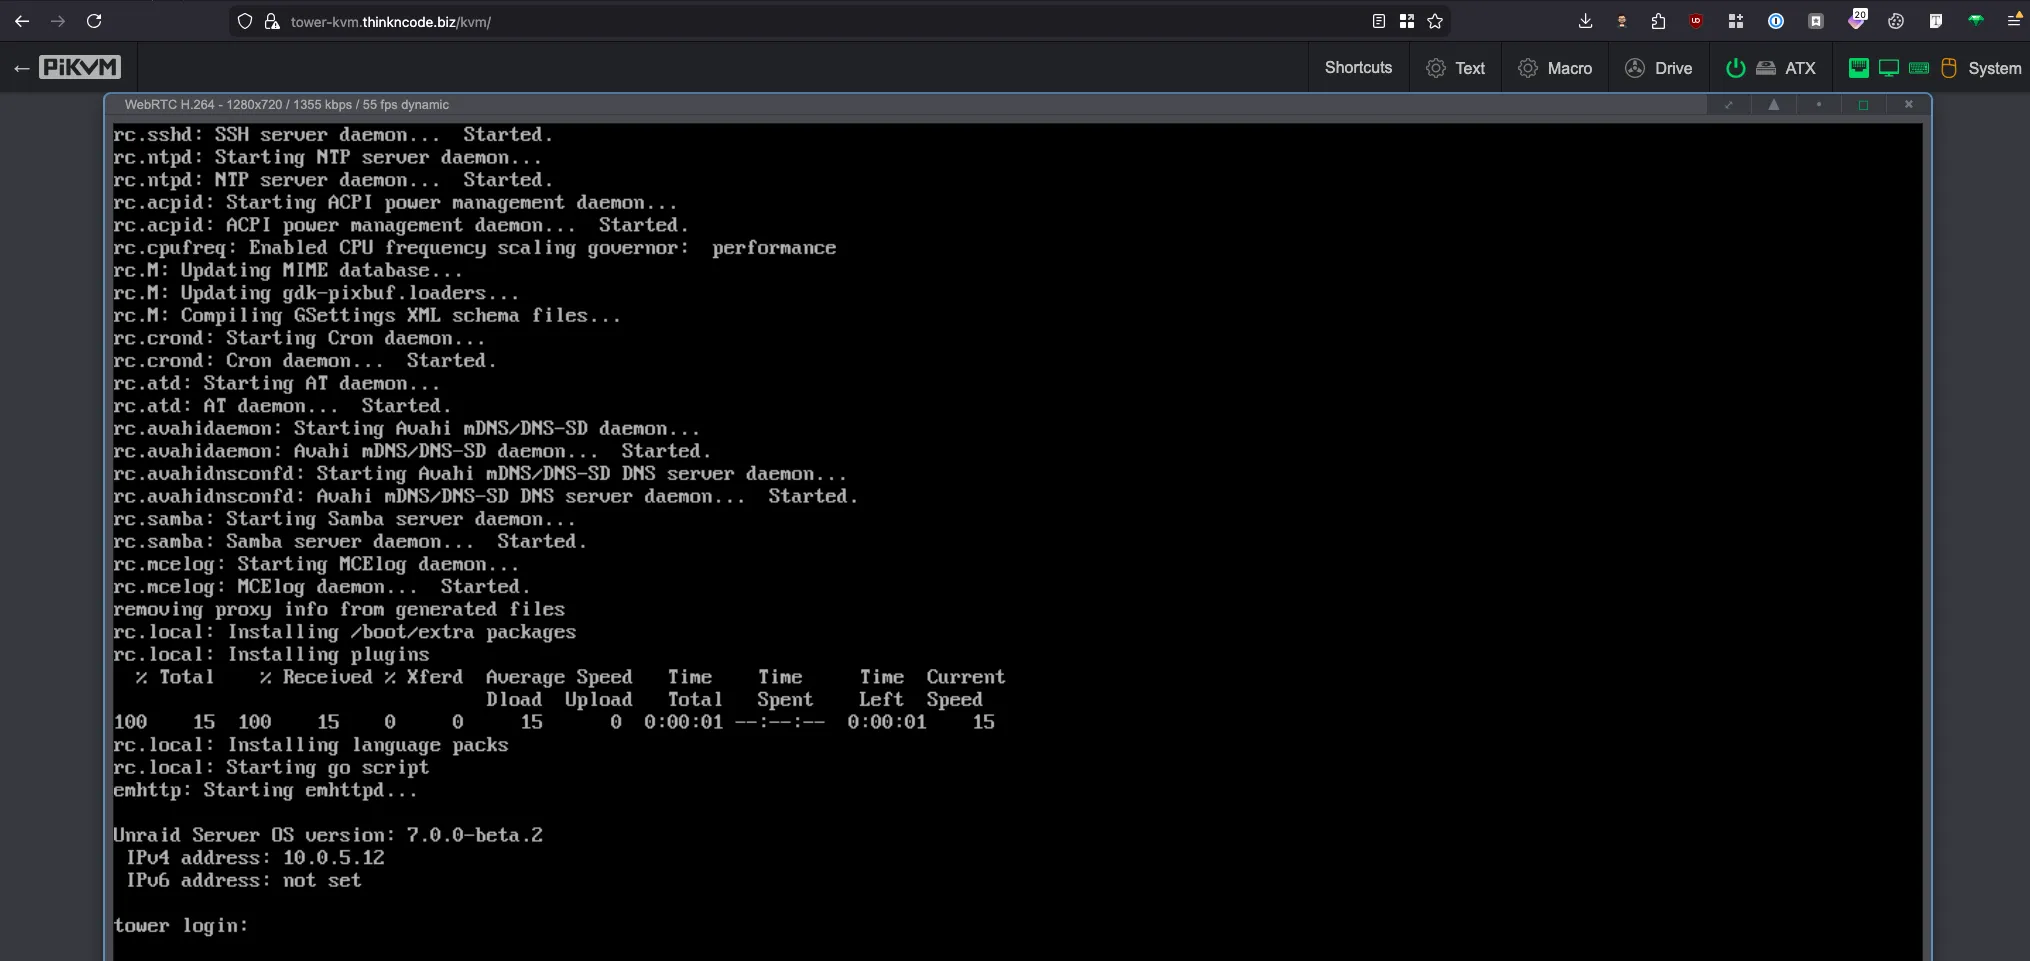
Task: Click the PiKVM logo to go back
Action: click(x=79, y=68)
